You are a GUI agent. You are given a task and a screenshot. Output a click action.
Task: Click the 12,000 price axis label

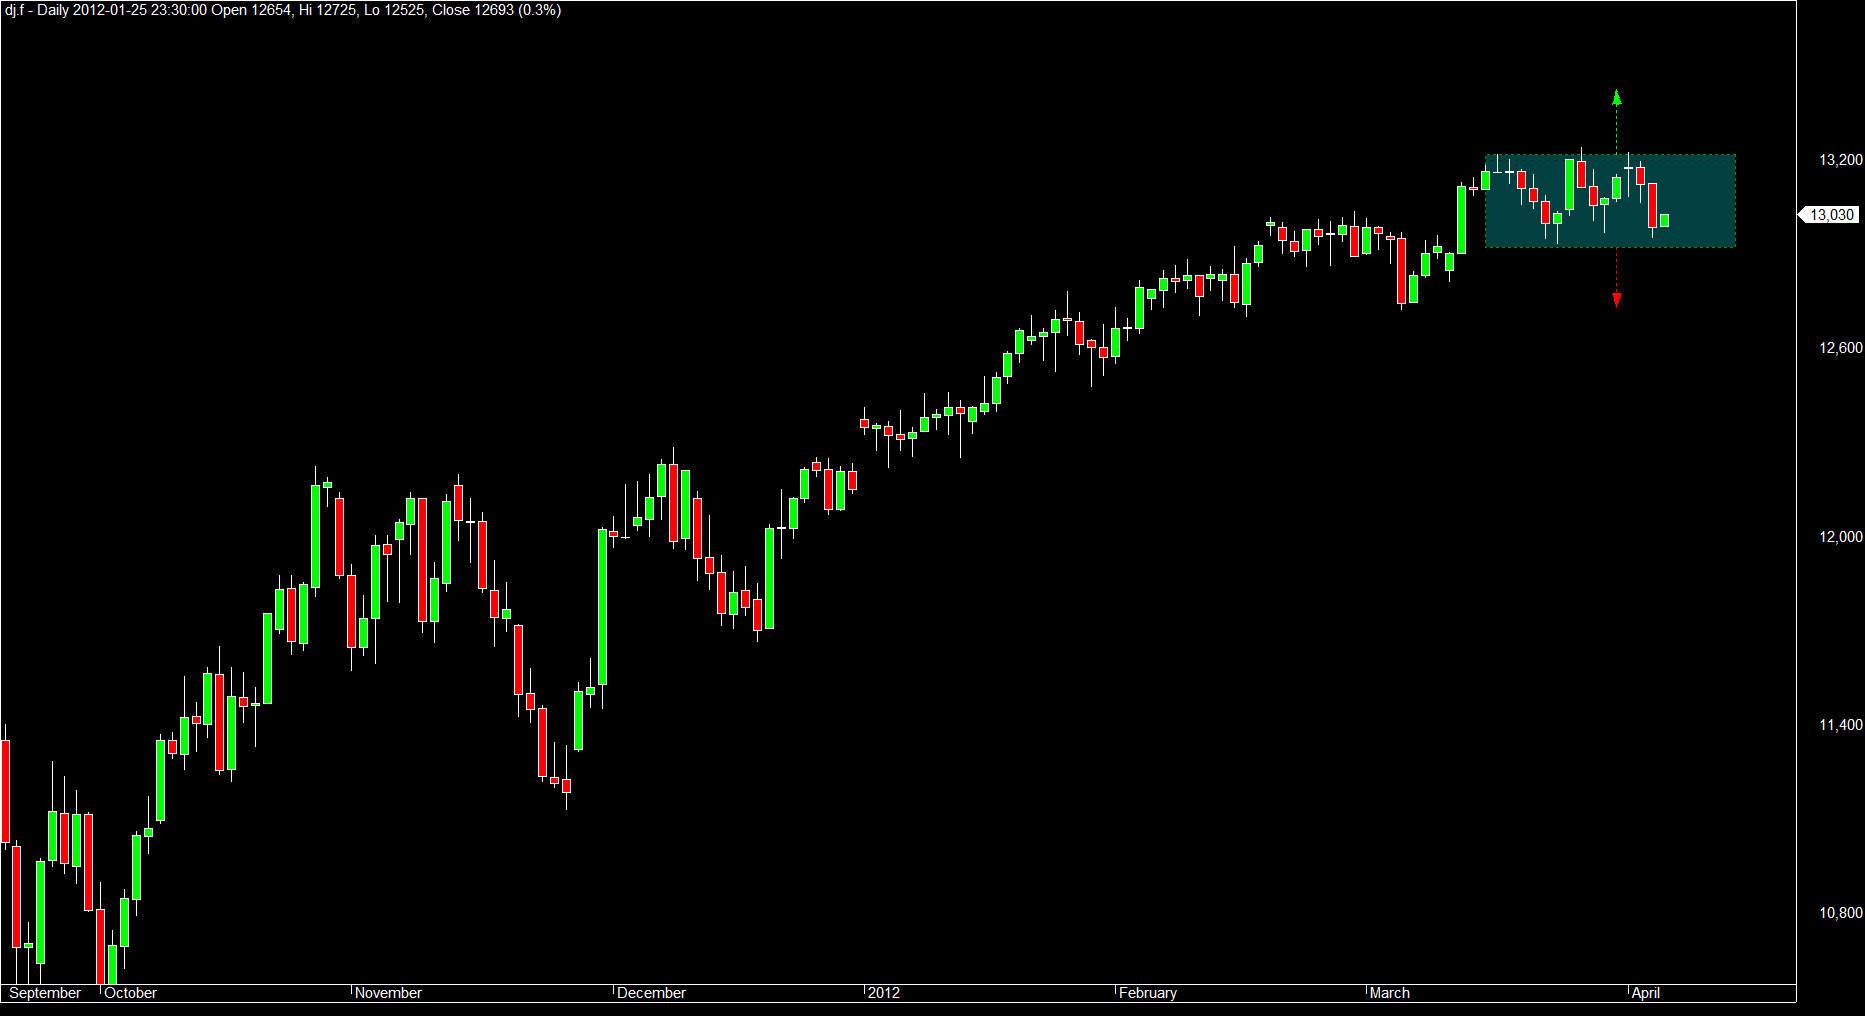point(1841,537)
